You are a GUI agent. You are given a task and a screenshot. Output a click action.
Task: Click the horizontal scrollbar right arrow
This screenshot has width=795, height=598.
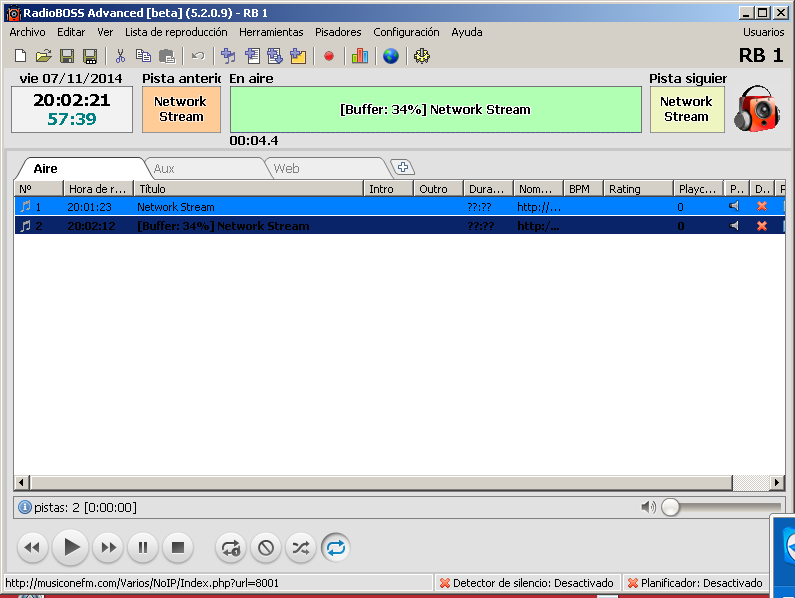click(776, 482)
